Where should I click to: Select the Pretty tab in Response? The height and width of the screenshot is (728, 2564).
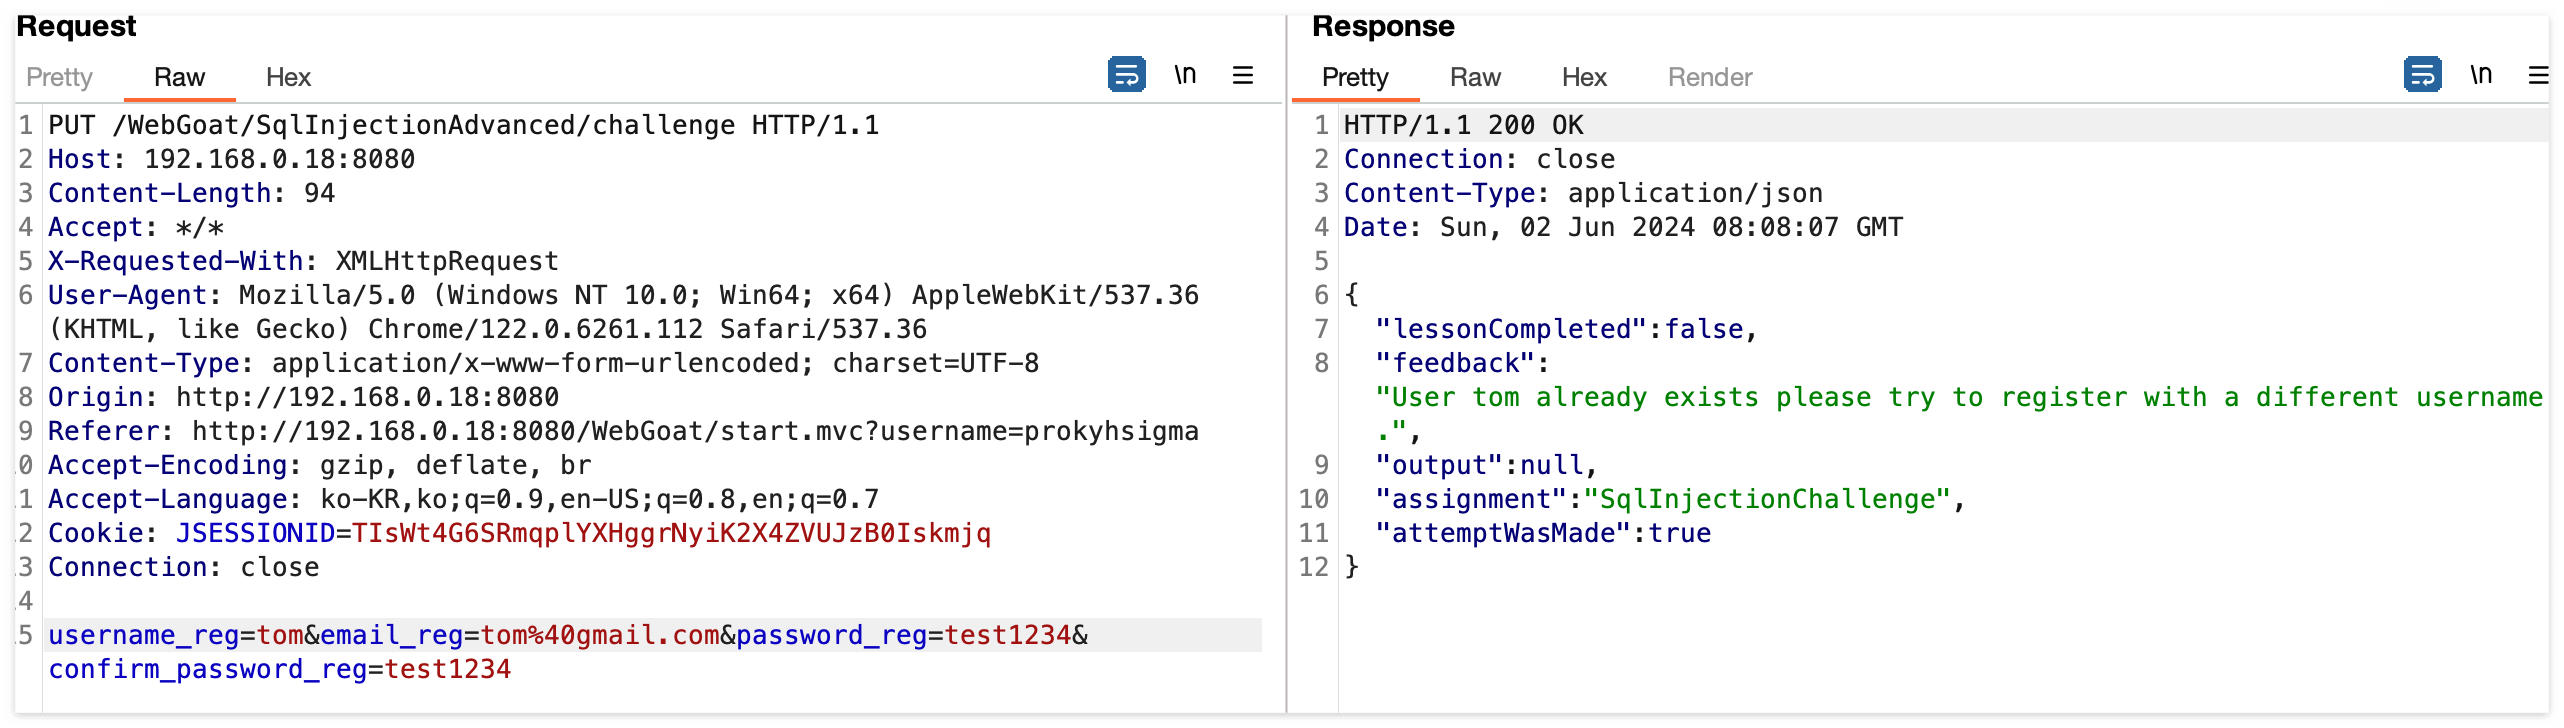1355,77
